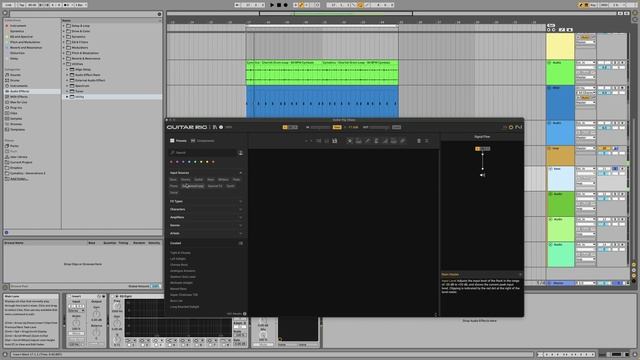
Task: Click the Guitar Rig preset search field
Action: tap(202, 153)
